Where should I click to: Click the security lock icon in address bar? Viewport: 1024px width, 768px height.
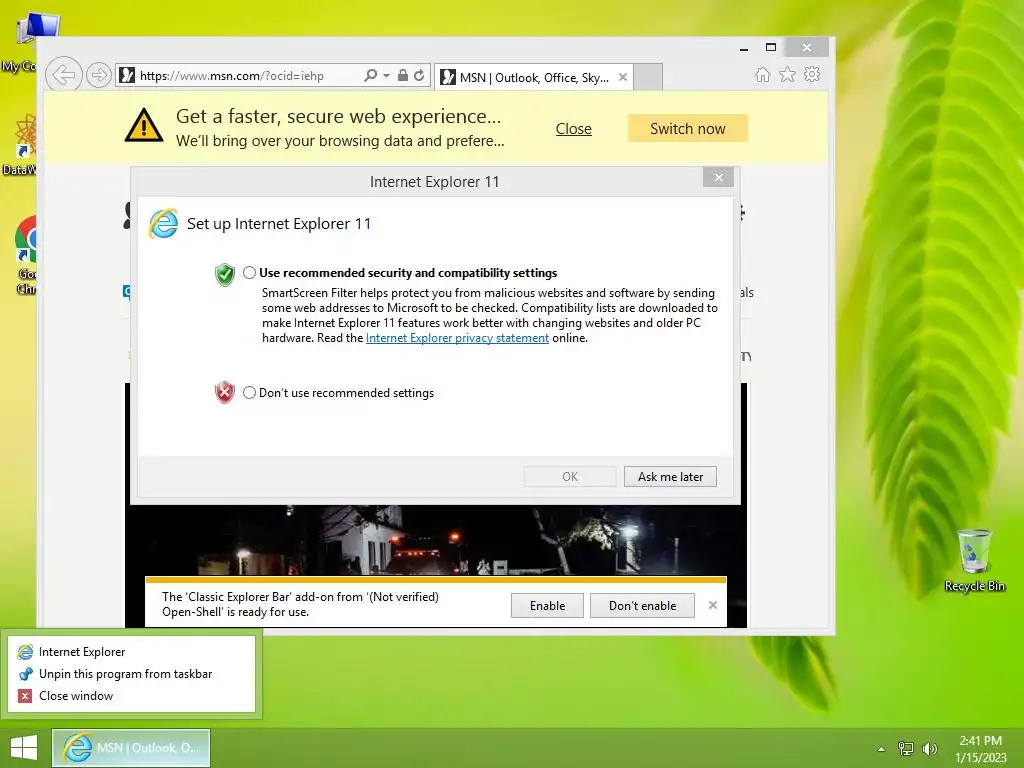403,75
